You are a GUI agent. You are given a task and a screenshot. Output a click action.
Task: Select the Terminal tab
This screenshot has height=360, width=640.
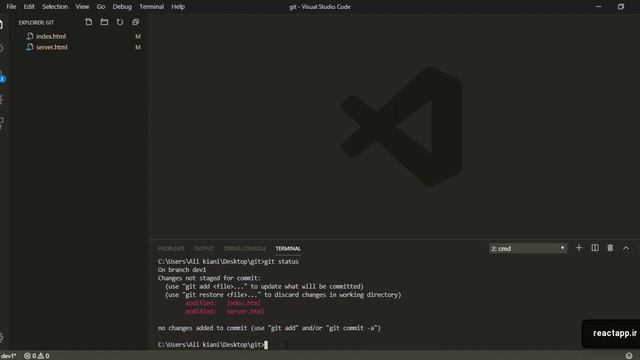click(x=288, y=249)
